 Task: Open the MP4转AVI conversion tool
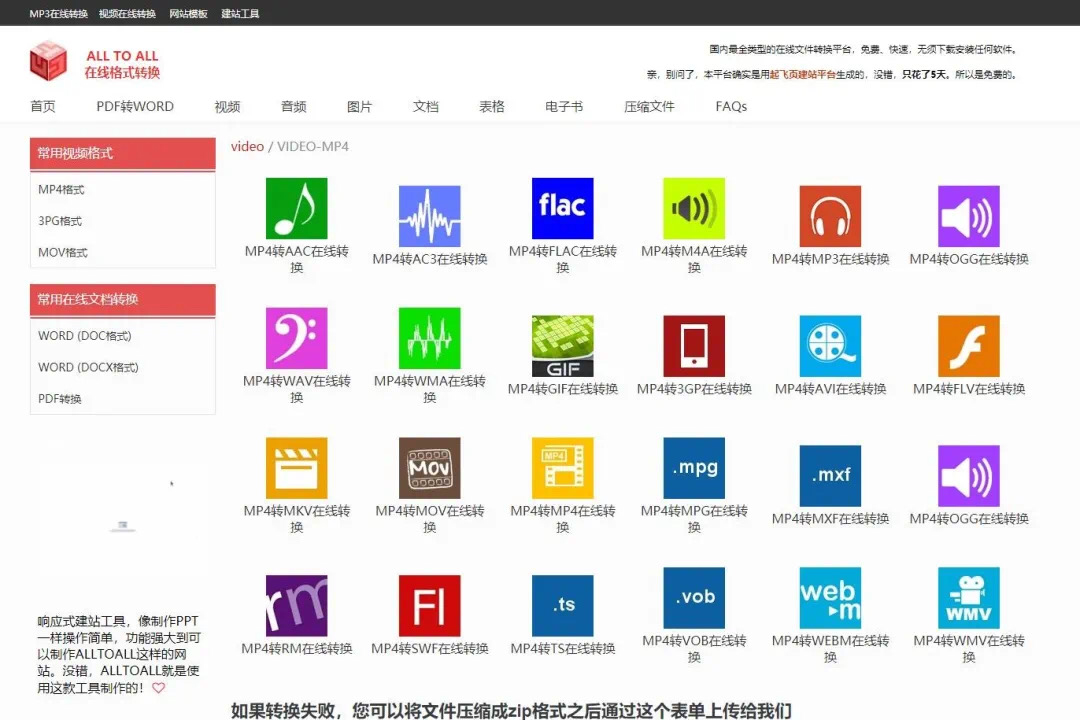[830, 345]
